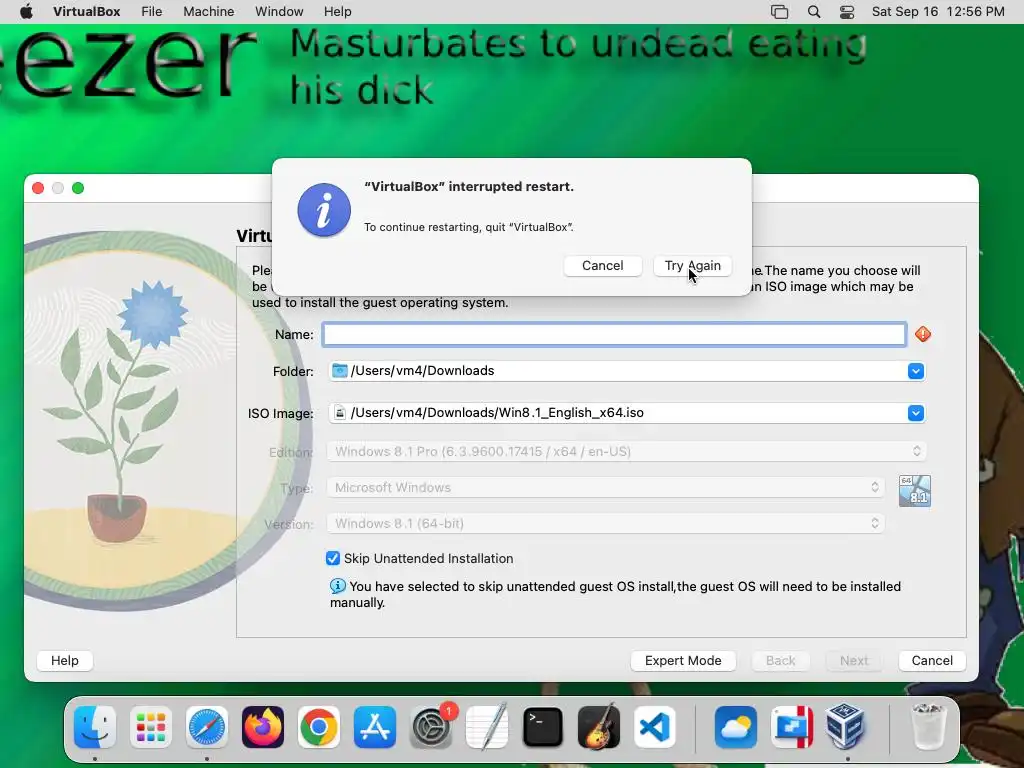This screenshot has width=1024, height=768.
Task: Click the Next button in the wizard
Action: tap(854, 660)
